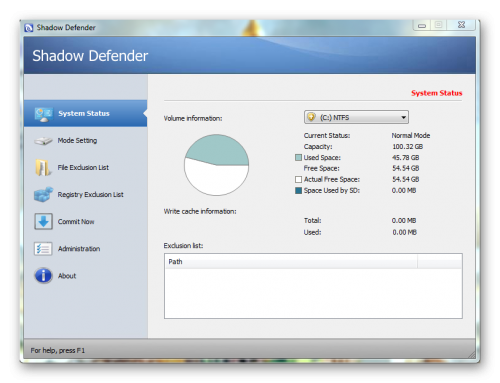Click the For help, press F1 status text
The image size is (500, 383).
(x=58, y=351)
